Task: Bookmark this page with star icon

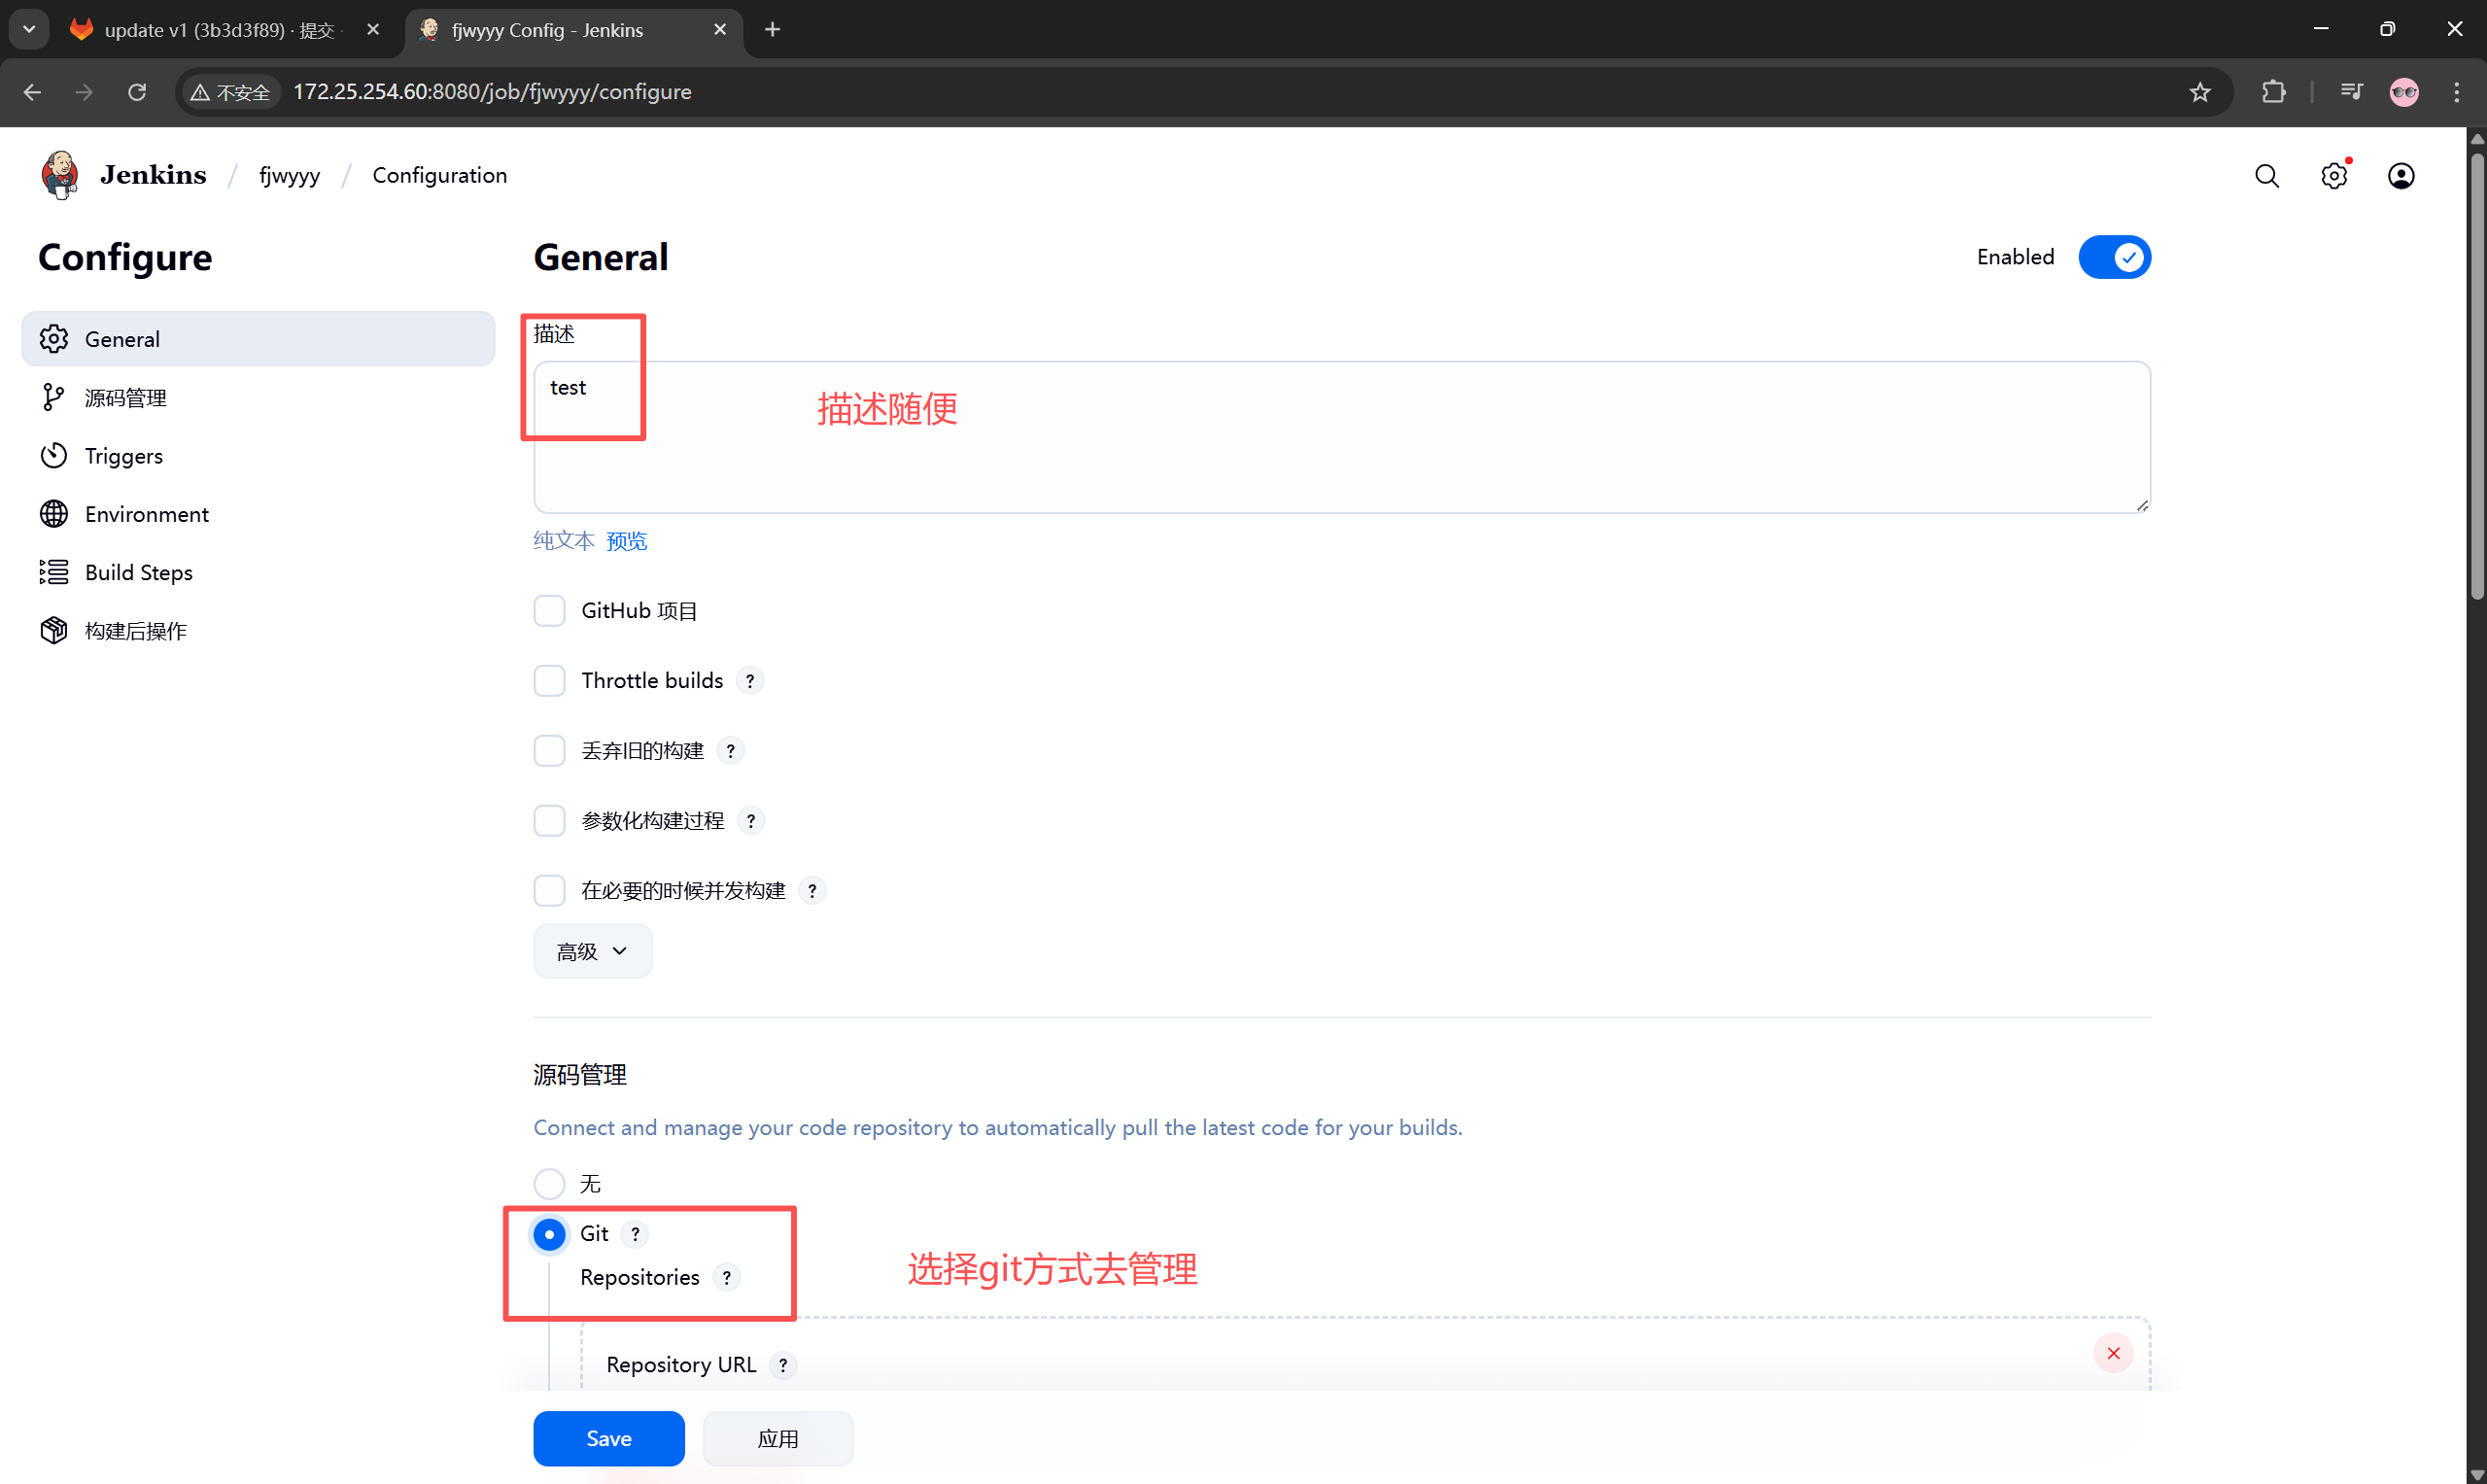Action: [2199, 92]
